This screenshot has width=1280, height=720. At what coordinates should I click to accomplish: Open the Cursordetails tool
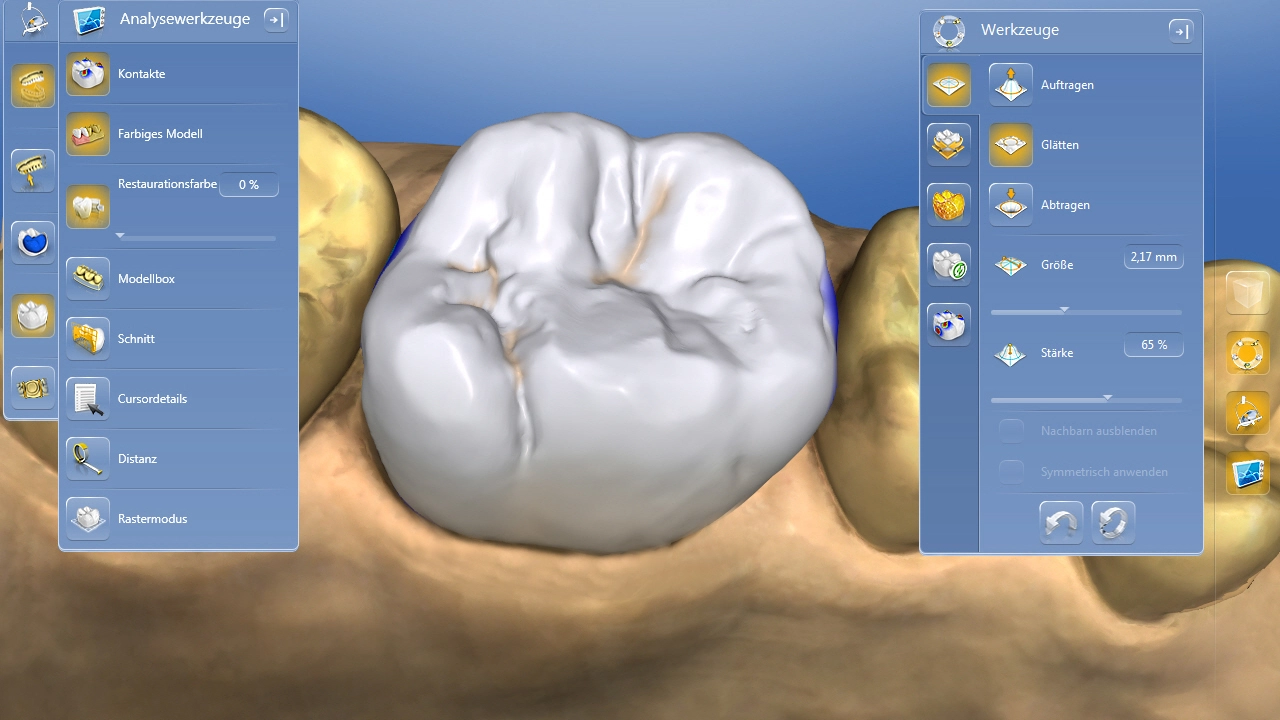pyautogui.click(x=88, y=399)
